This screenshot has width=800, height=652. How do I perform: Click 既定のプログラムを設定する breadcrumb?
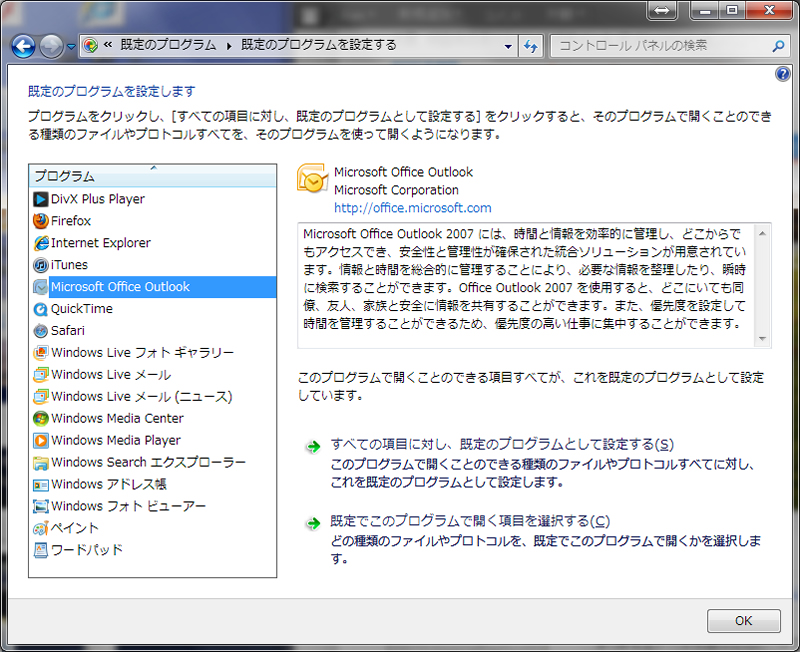click(x=318, y=45)
